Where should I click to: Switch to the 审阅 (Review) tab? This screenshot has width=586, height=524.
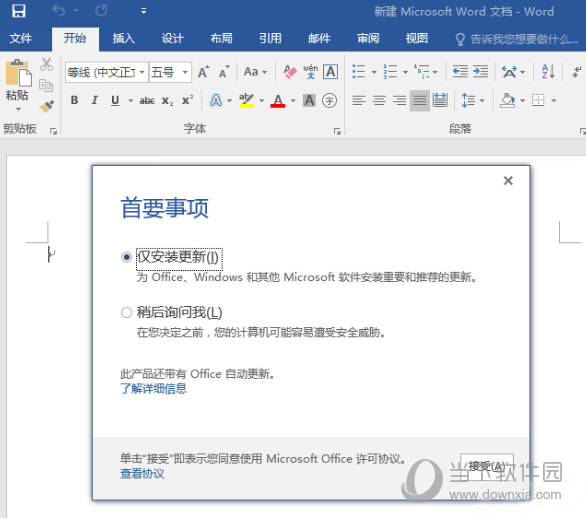click(x=368, y=38)
